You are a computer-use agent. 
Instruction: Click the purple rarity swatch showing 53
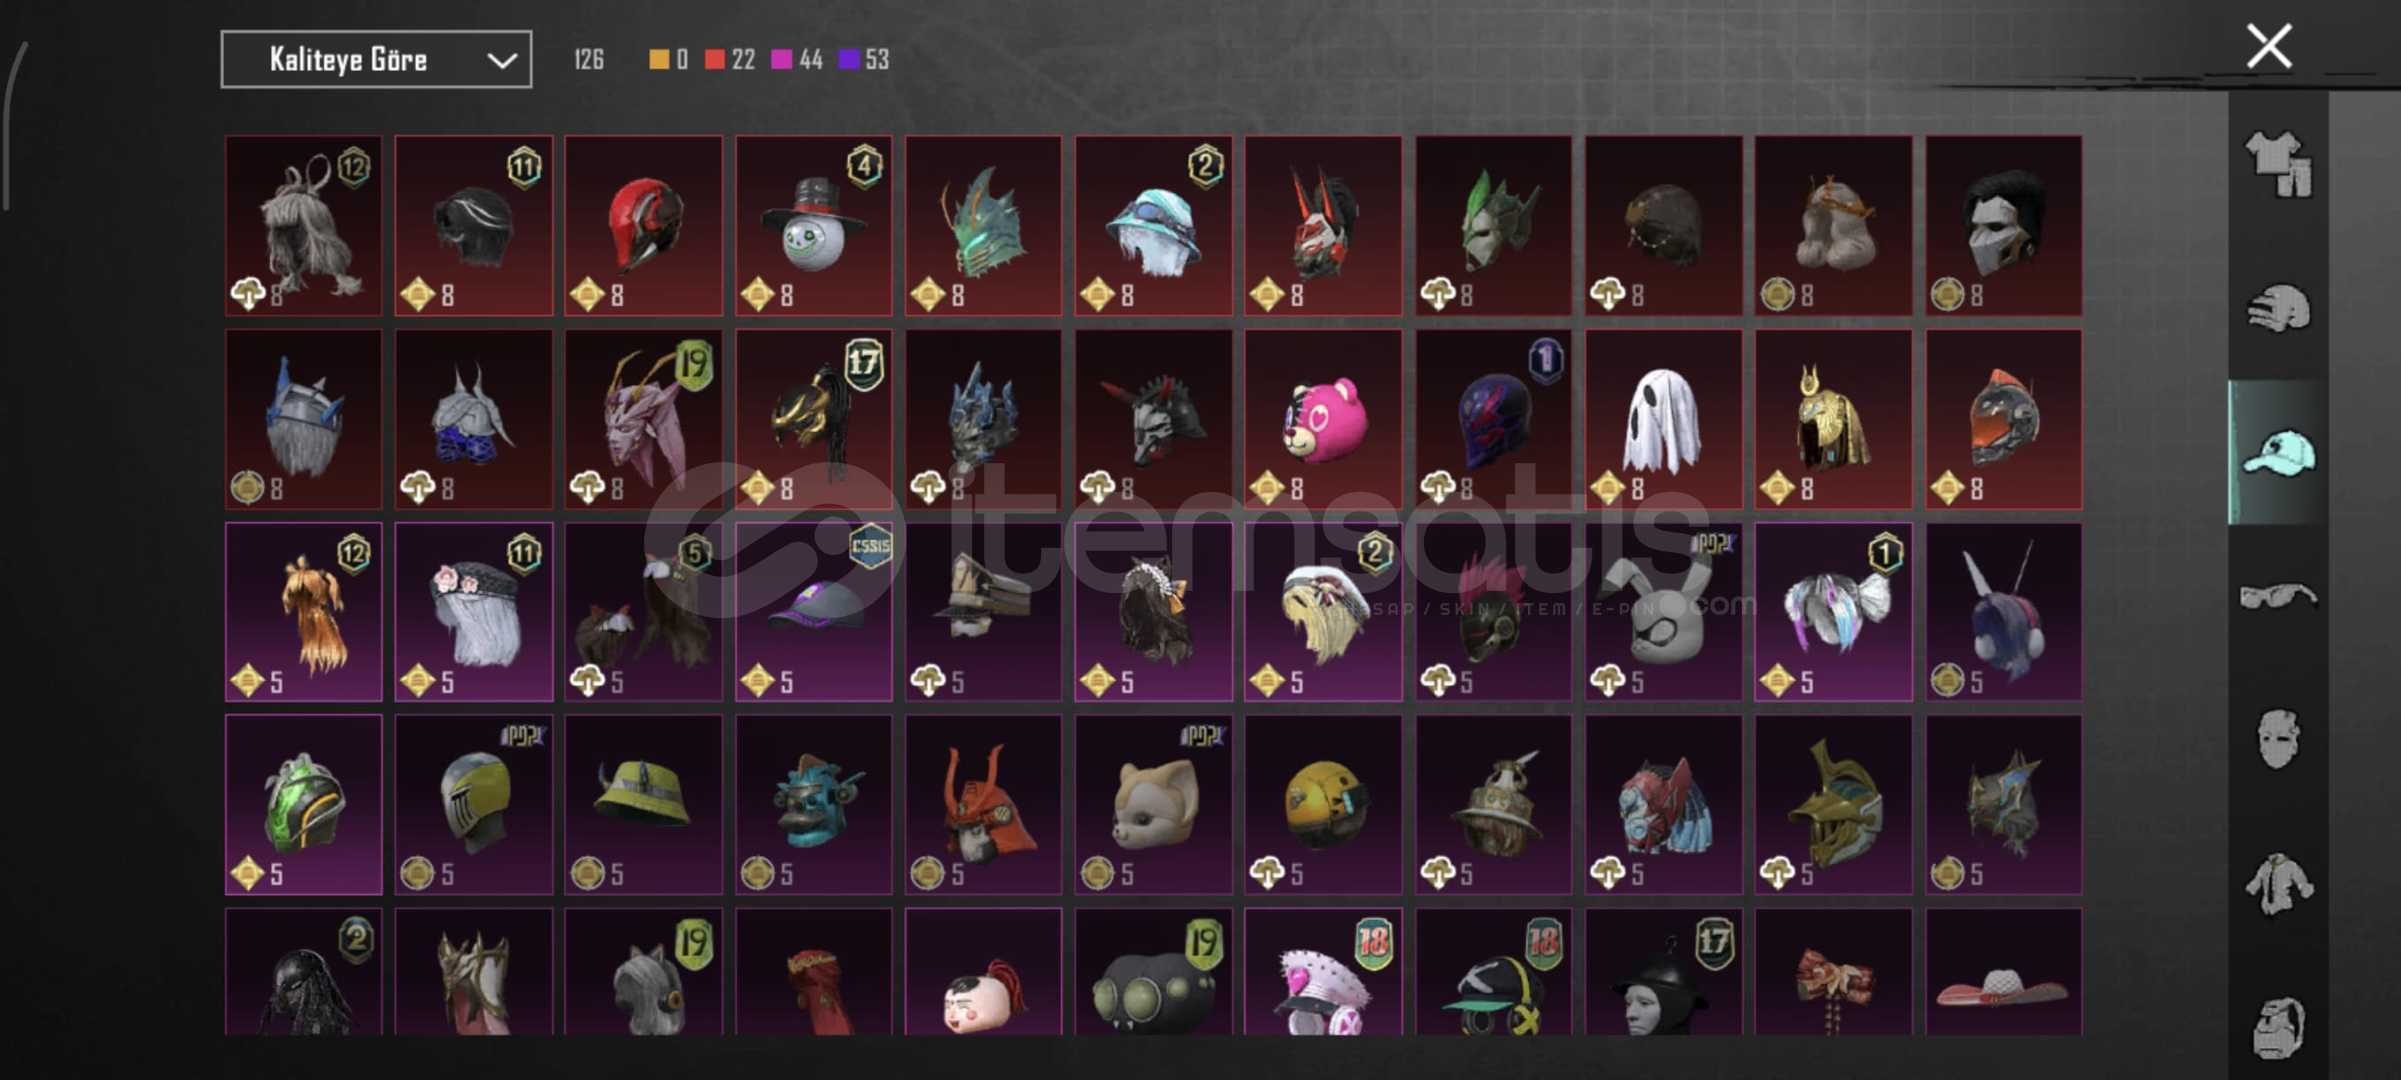click(849, 60)
